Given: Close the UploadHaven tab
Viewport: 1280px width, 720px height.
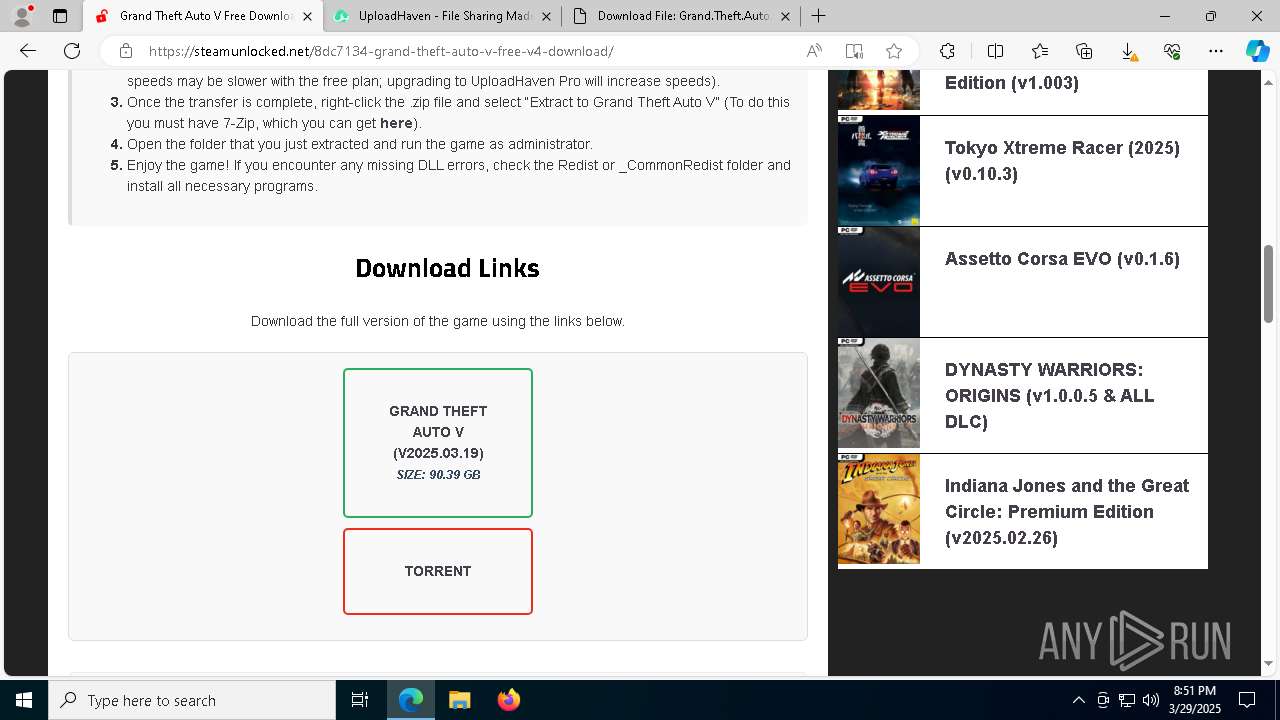Looking at the screenshot, I should coord(546,16).
